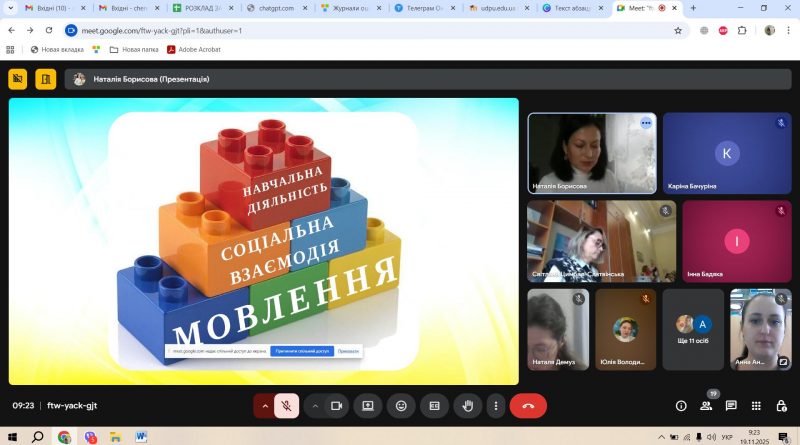Open Microsoft Word from the taskbar
The height and width of the screenshot is (445, 800).
[141, 437]
